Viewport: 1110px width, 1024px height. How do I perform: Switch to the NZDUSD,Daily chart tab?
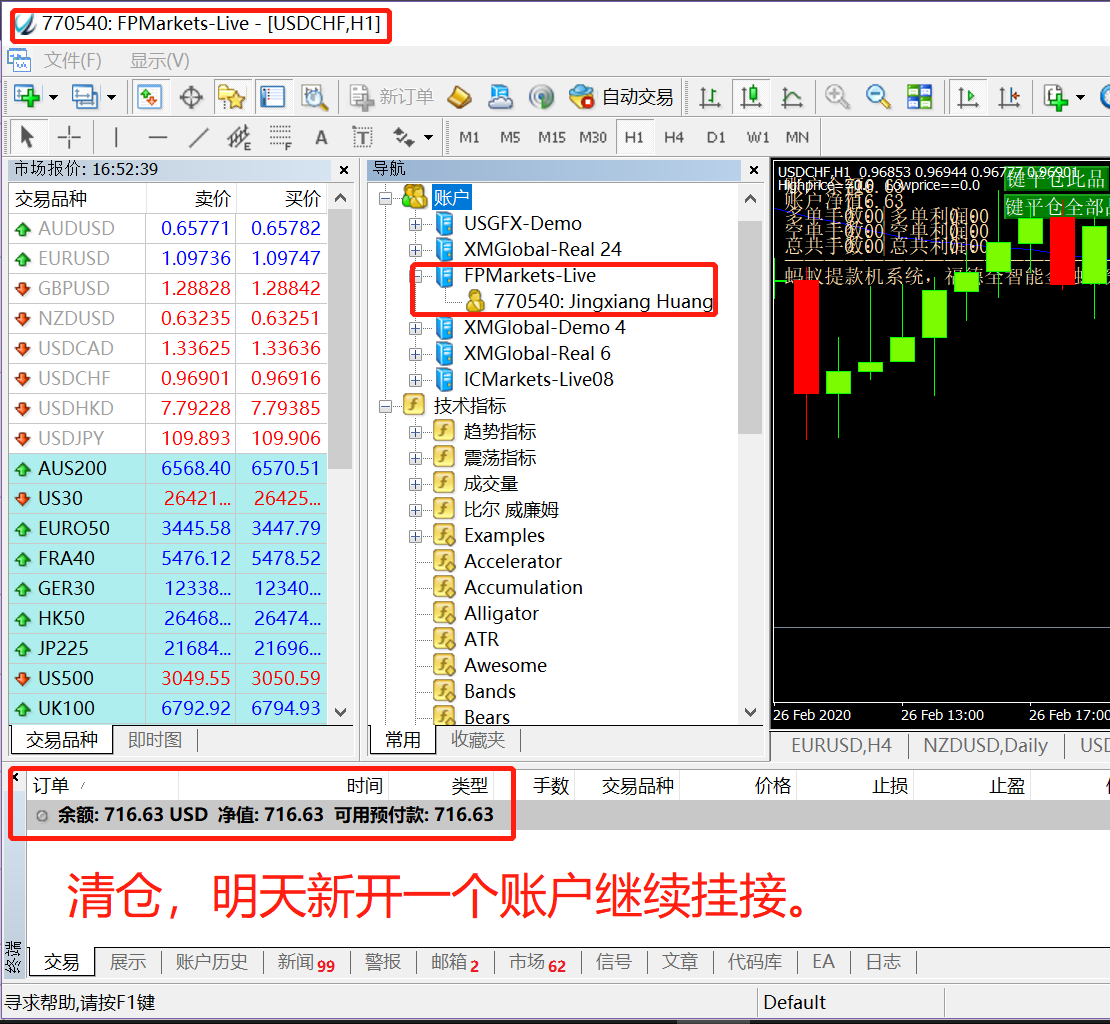(985, 745)
